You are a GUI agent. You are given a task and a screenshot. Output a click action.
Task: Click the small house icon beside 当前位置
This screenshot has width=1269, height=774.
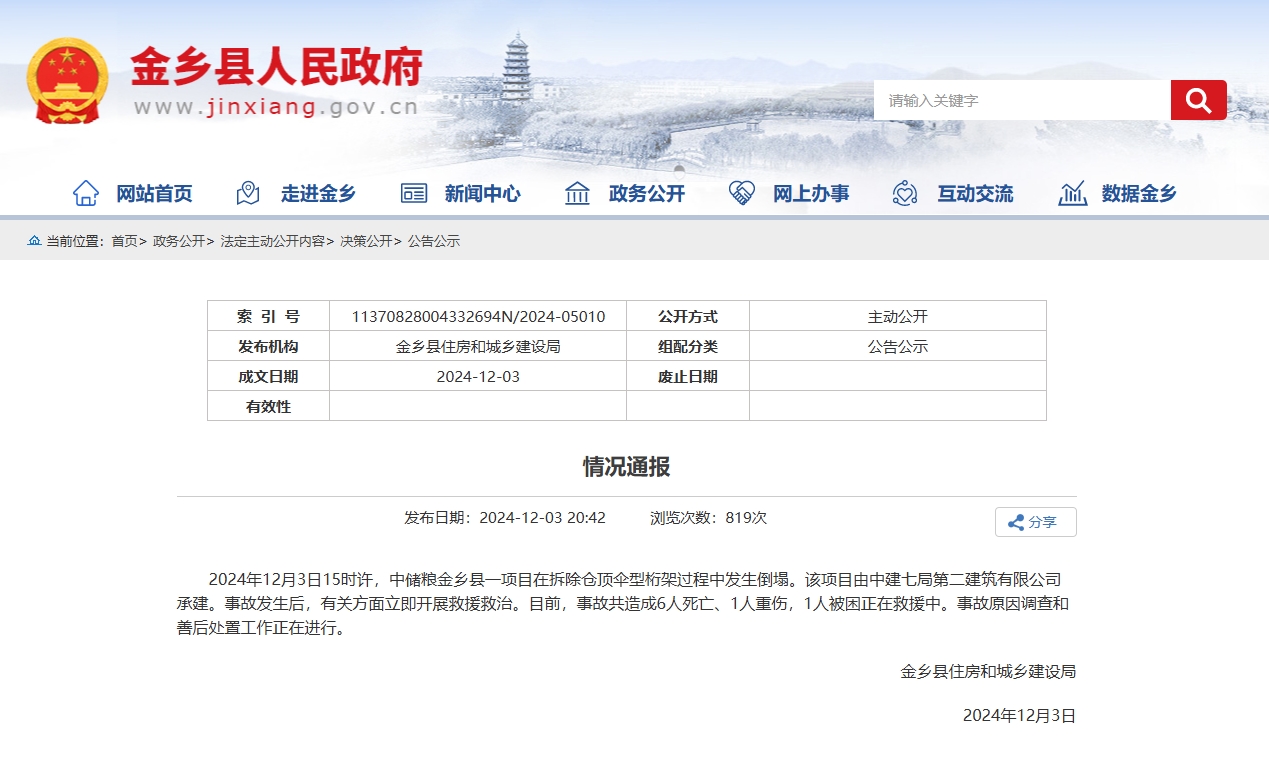tap(32, 241)
